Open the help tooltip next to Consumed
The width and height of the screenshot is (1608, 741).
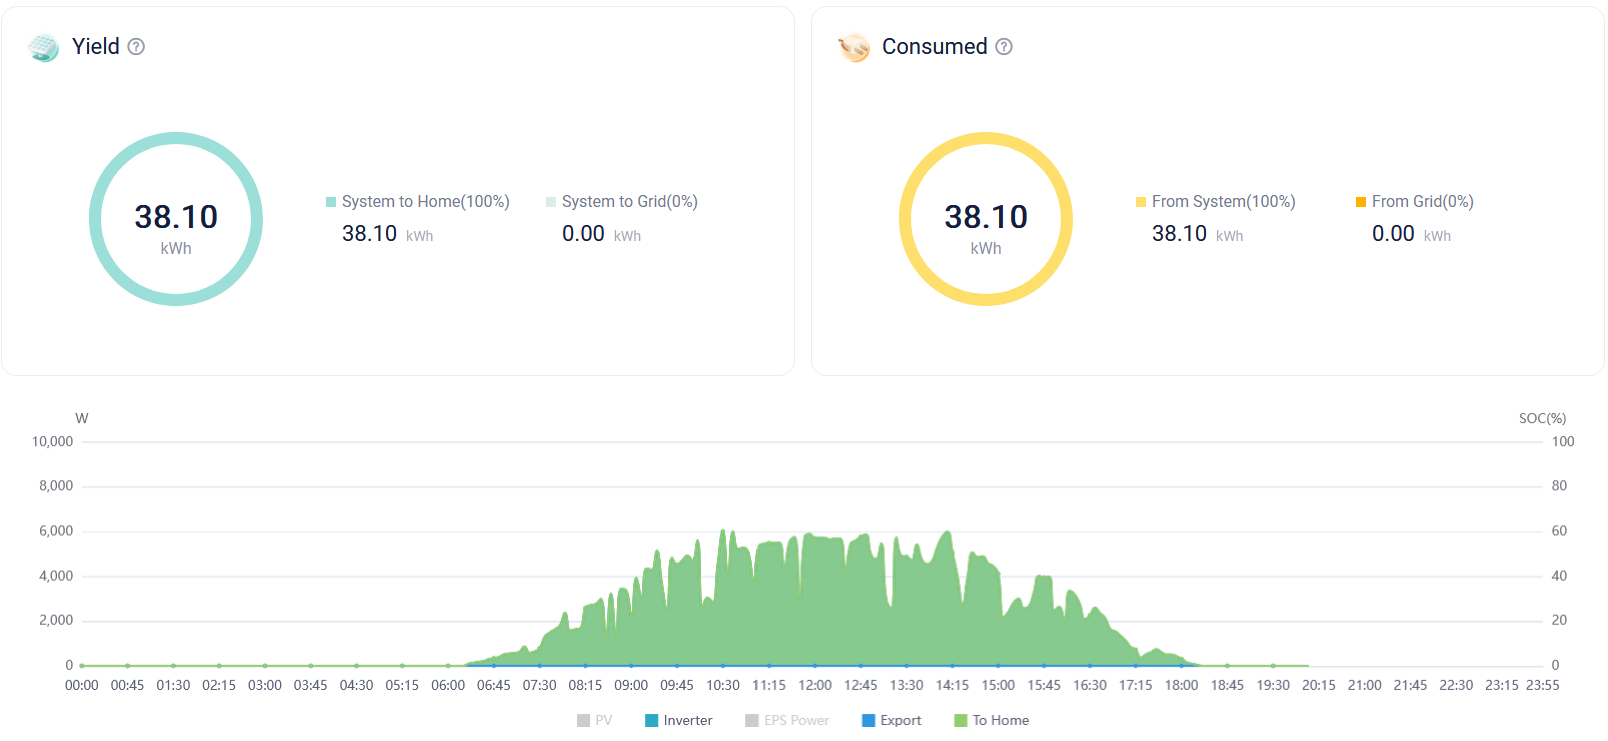click(x=1004, y=47)
